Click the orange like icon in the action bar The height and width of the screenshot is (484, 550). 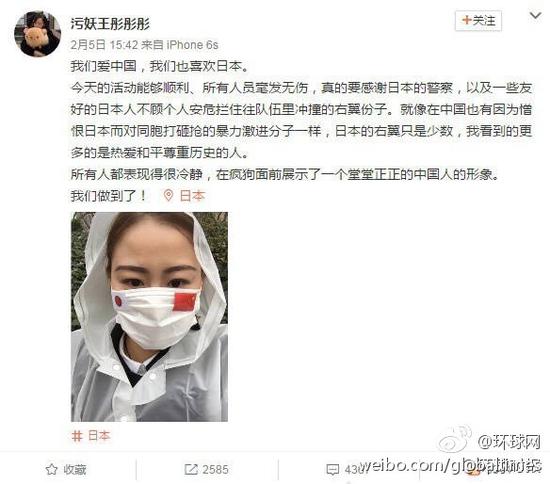473,471
